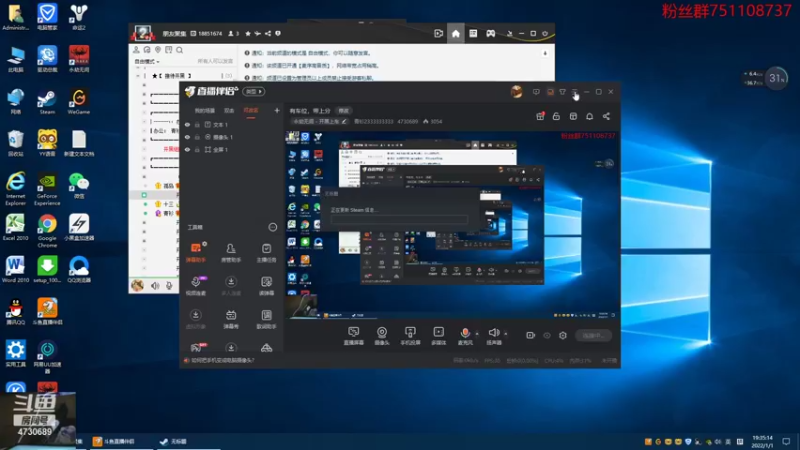
Task: Toggle the YY speaker icon at bottom
Action: click(x=155, y=286)
